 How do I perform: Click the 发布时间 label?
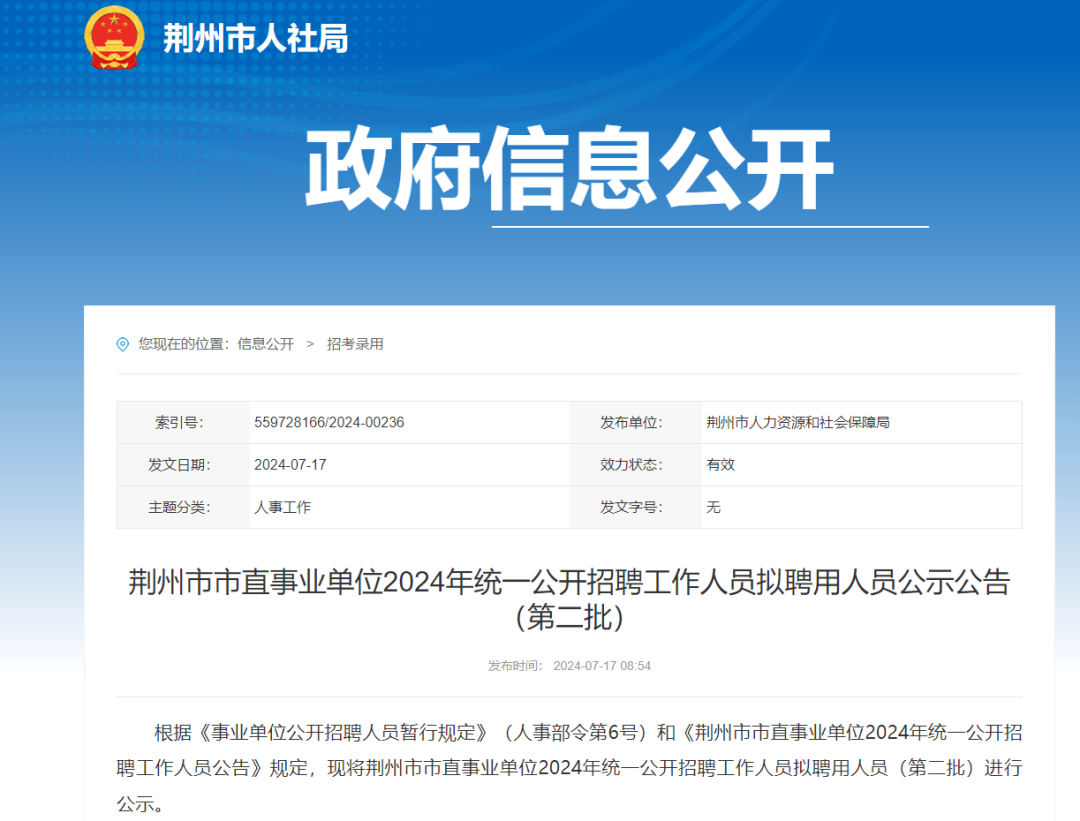click(x=515, y=666)
